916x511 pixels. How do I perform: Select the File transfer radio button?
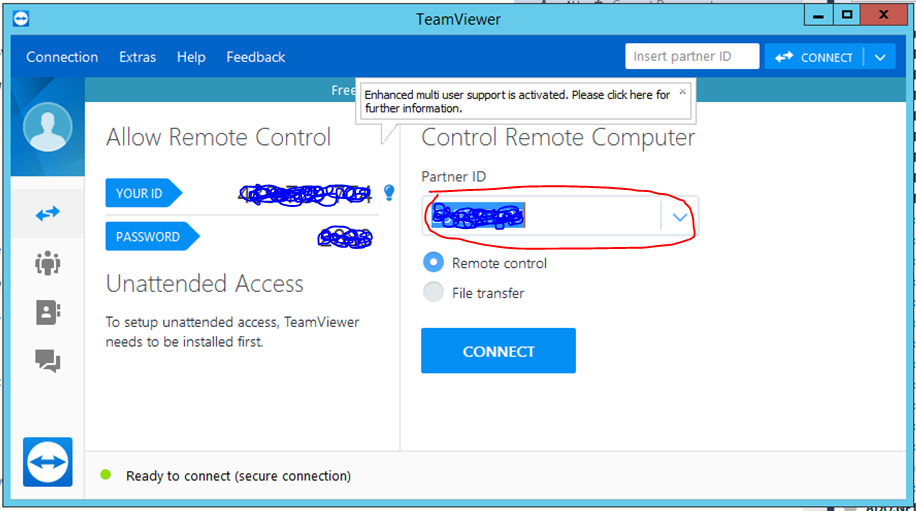click(x=433, y=292)
